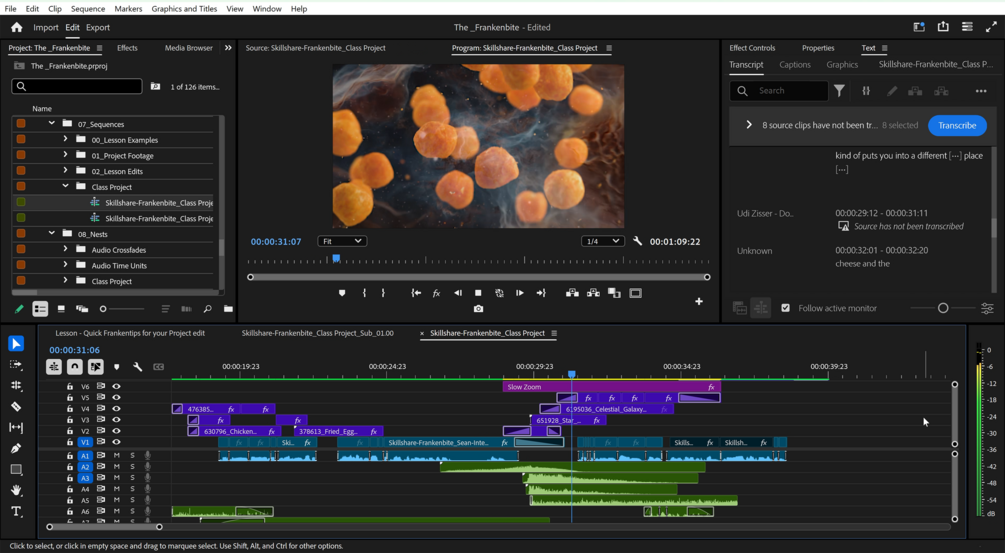Click the Transcribe button
Image resolution: width=1005 pixels, height=553 pixels.
pyautogui.click(x=957, y=126)
